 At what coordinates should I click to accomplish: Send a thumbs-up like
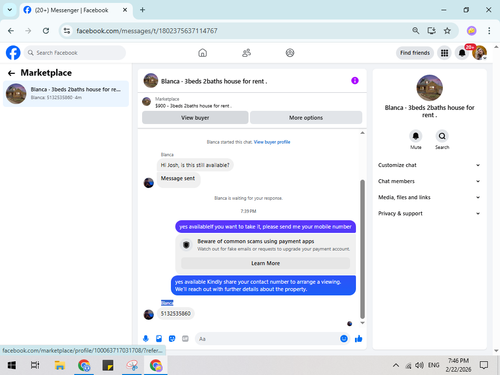359,339
